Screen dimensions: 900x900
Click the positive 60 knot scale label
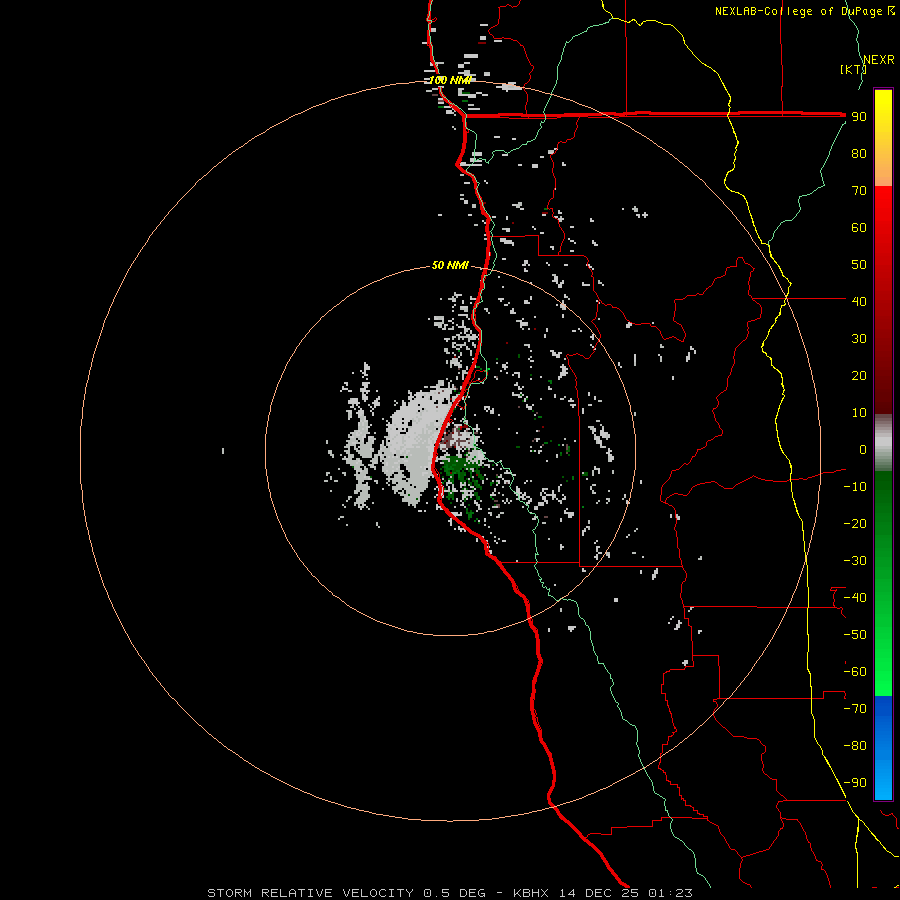click(859, 227)
